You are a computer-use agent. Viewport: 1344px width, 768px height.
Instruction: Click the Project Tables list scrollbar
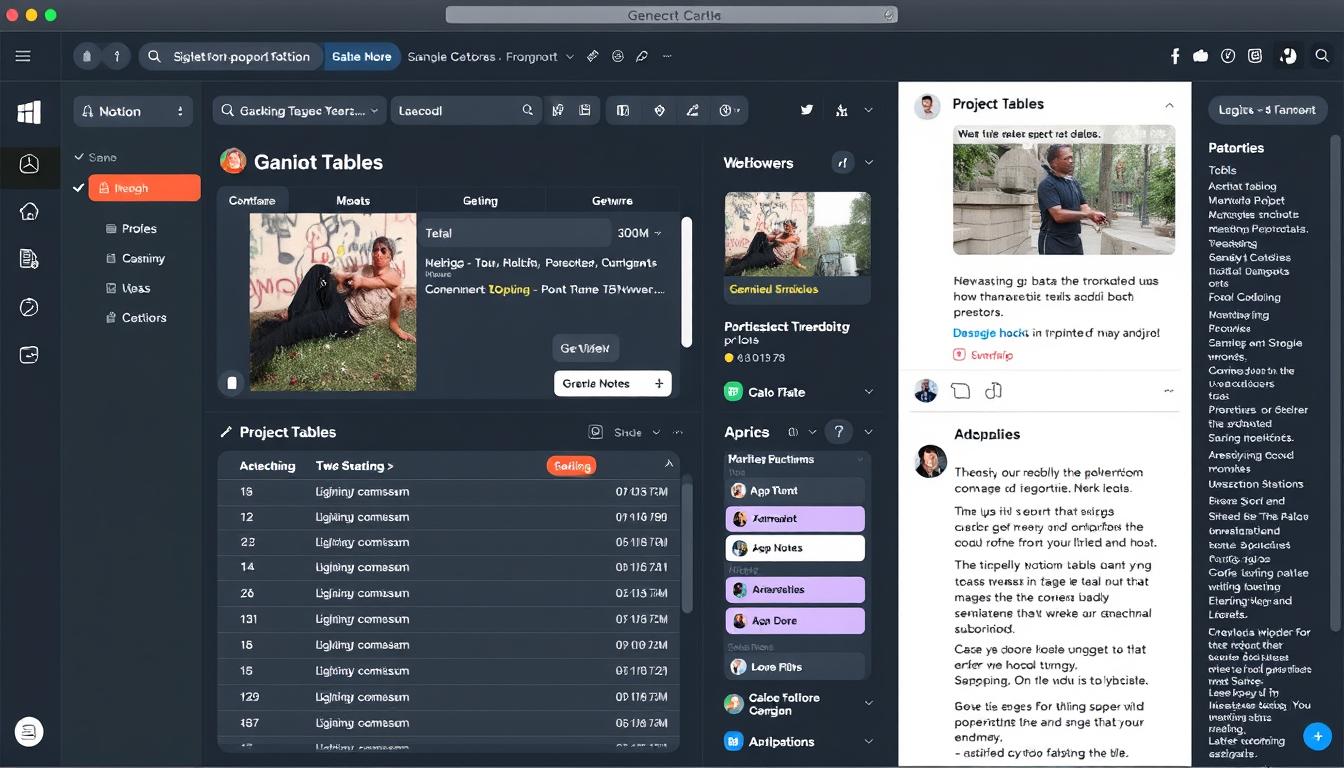[686, 548]
